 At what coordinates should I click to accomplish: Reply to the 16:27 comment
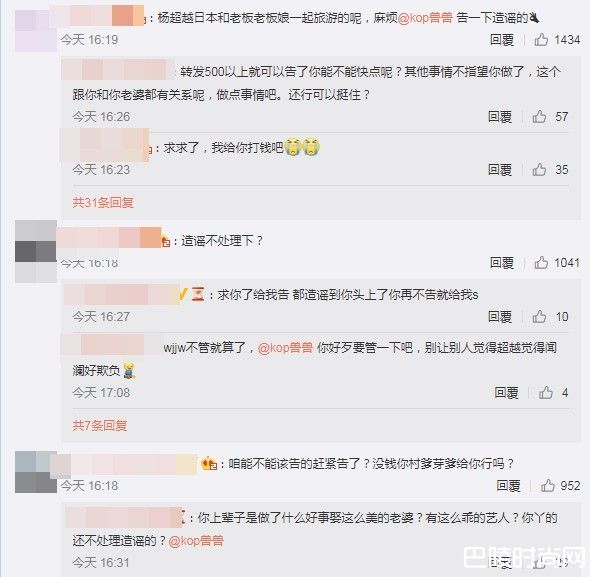[500, 317]
